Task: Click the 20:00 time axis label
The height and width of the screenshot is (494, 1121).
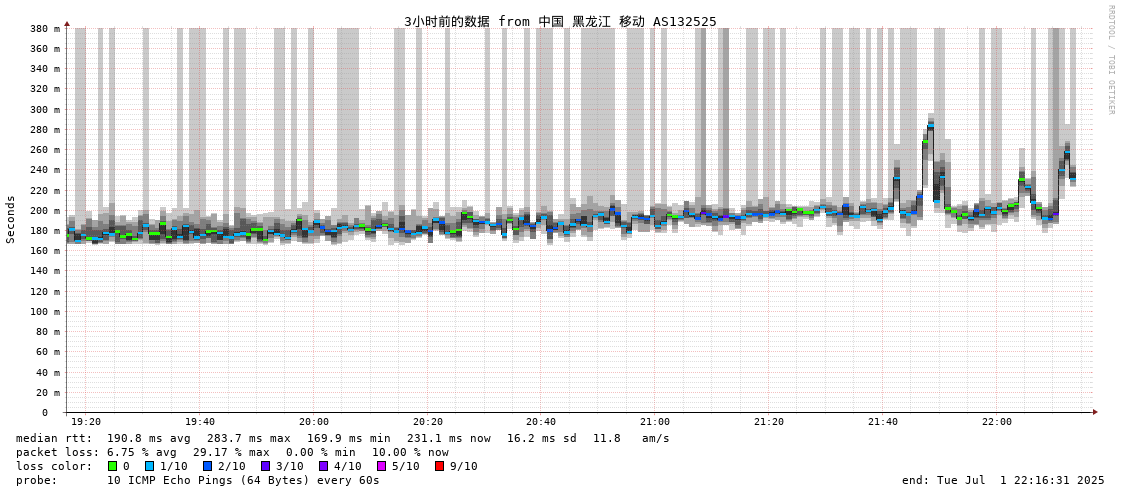Action: coord(313,423)
